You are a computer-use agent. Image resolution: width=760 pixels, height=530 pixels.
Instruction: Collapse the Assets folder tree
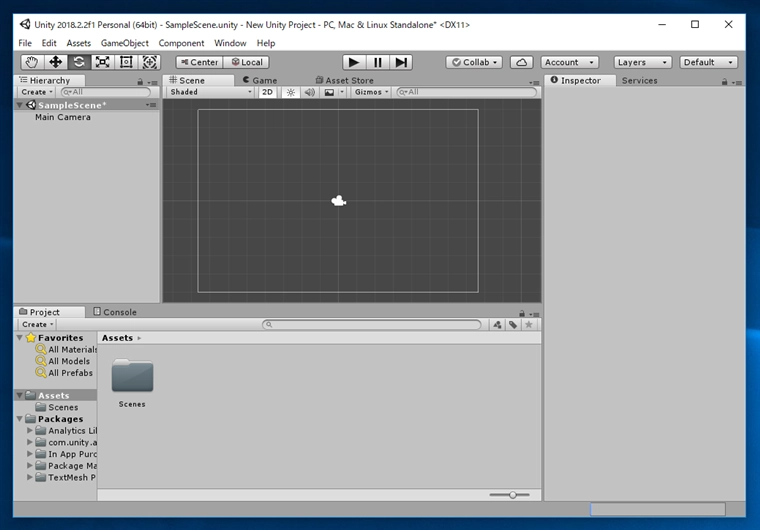click(x=20, y=396)
